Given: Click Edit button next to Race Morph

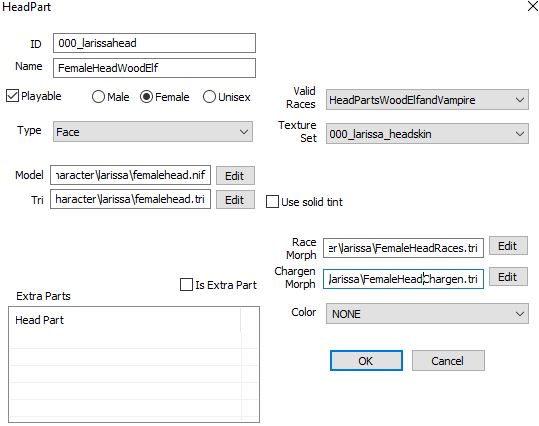Looking at the screenshot, I should tap(508, 246).
